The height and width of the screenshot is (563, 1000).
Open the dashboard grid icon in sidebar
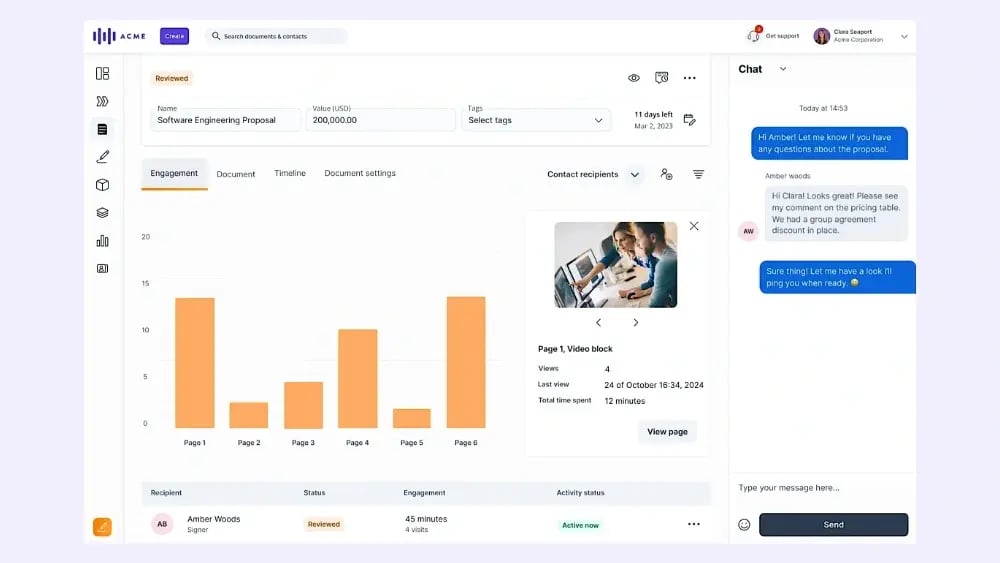[102, 73]
